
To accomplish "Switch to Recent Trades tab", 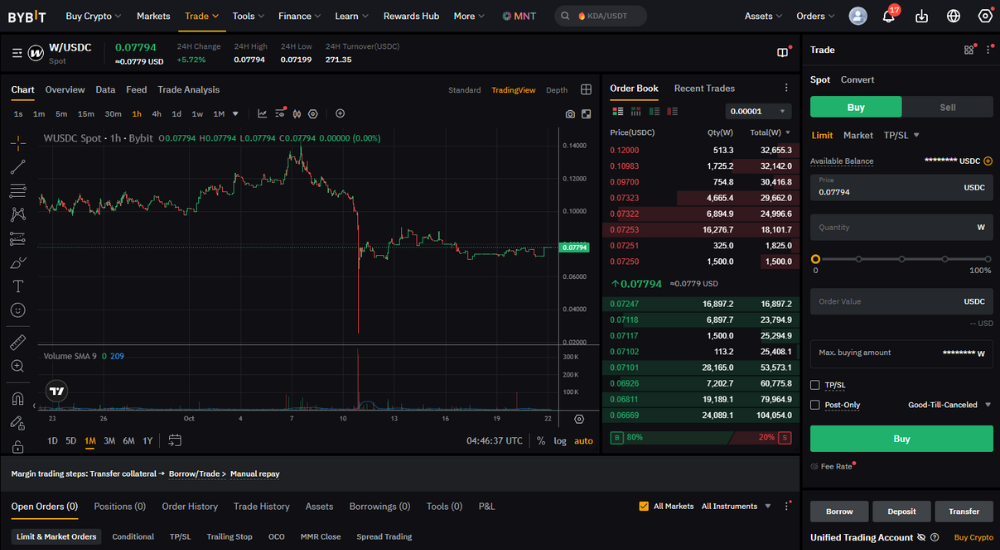I will [704, 89].
